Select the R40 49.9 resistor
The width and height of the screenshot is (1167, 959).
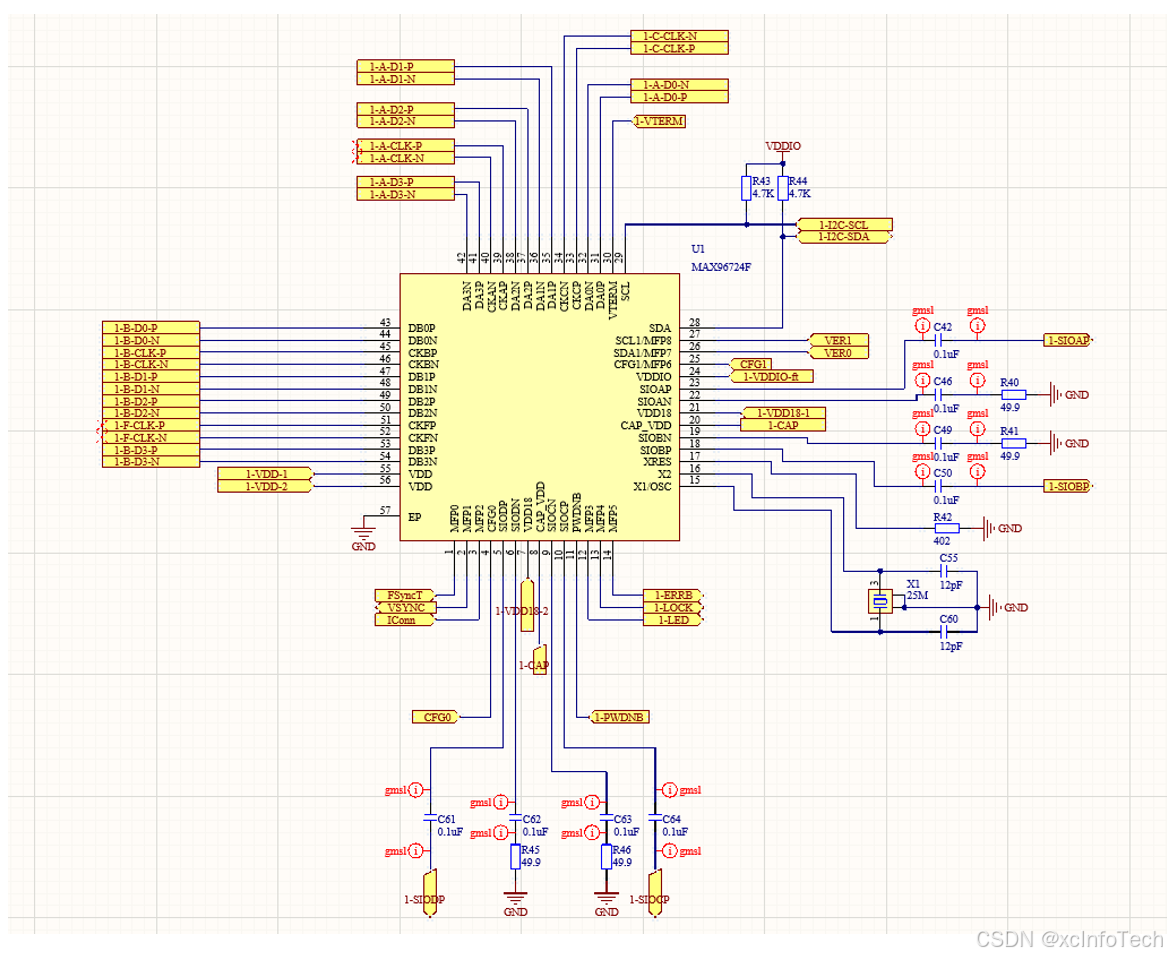tap(1014, 395)
